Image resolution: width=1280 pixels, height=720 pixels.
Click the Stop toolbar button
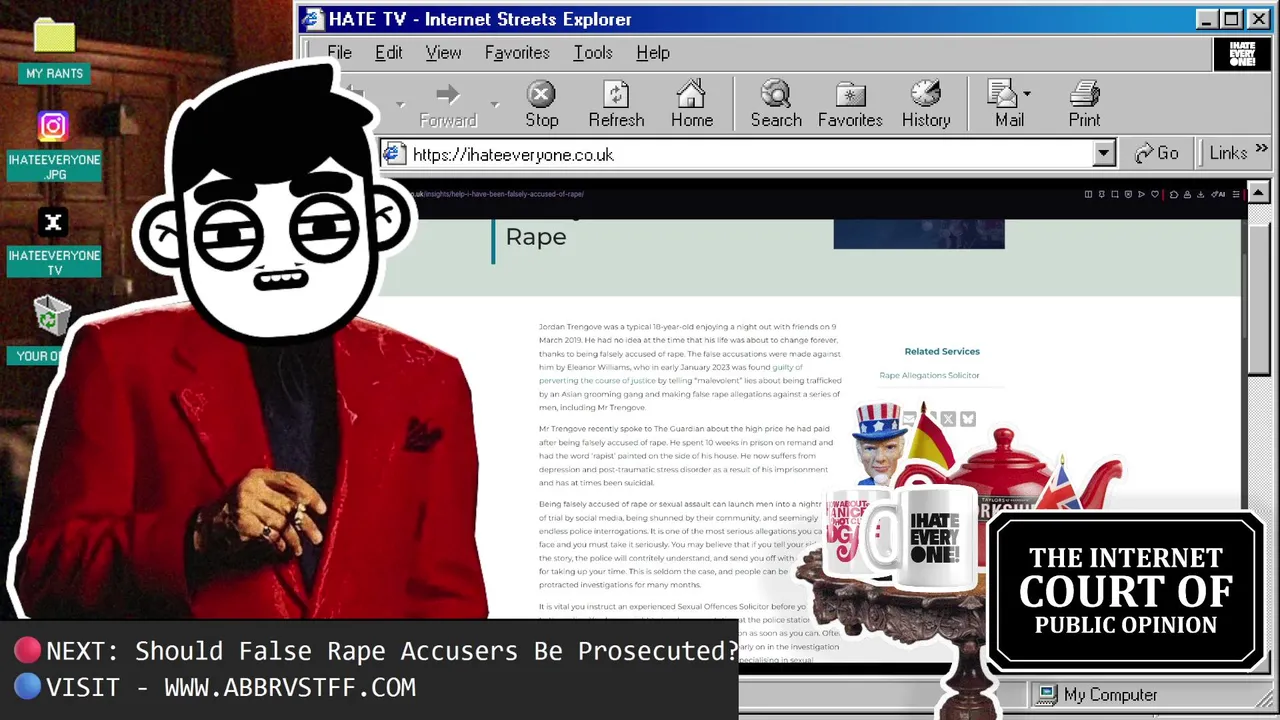tap(541, 105)
